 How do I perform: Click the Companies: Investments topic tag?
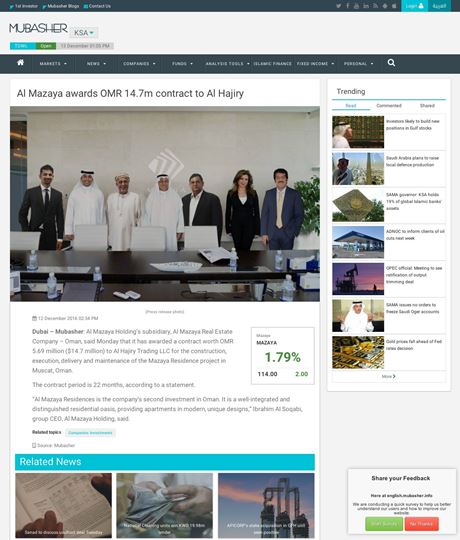coord(90,433)
